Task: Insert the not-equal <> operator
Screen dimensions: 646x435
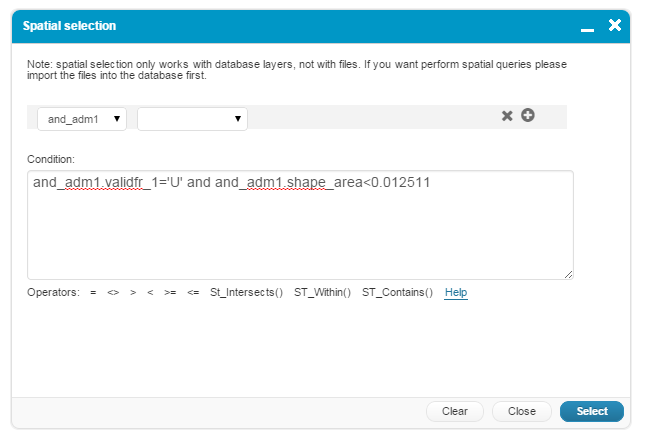Action: click(x=113, y=293)
